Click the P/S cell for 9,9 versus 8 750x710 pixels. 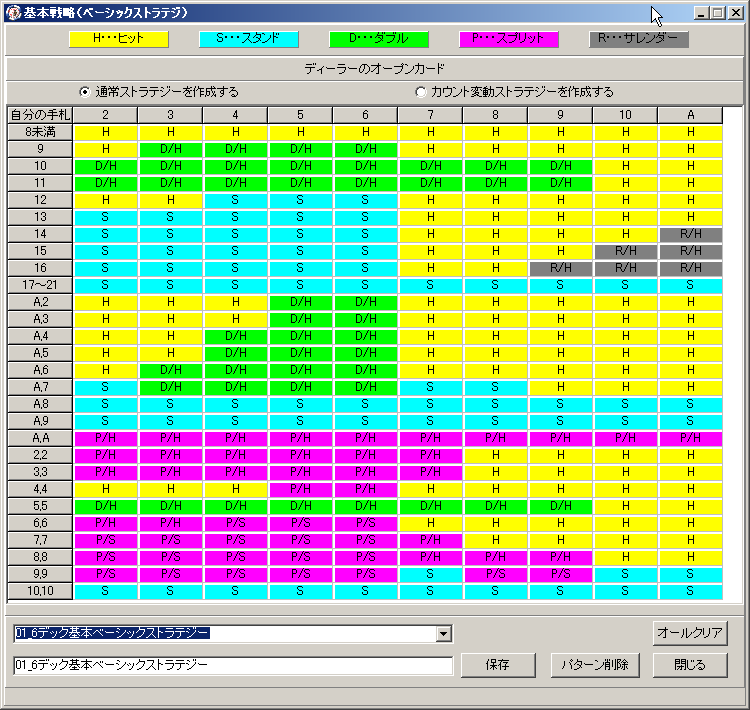[496, 574]
